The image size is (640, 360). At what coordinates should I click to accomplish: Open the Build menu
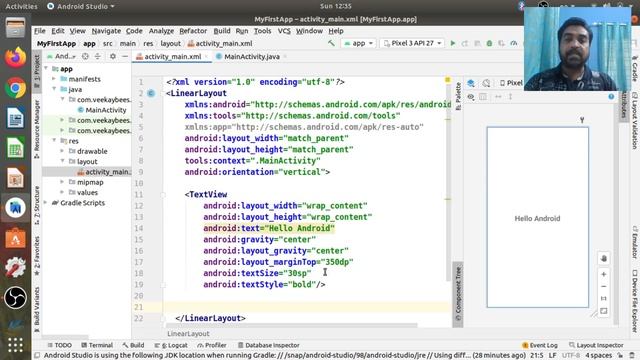point(222,31)
